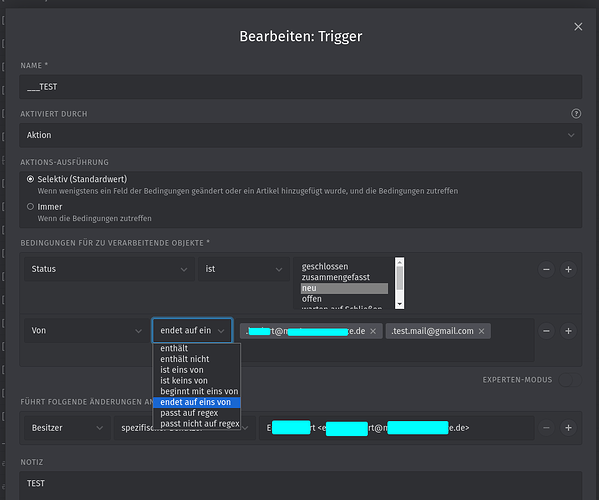Select 'offen' in the status list

pos(311,299)
